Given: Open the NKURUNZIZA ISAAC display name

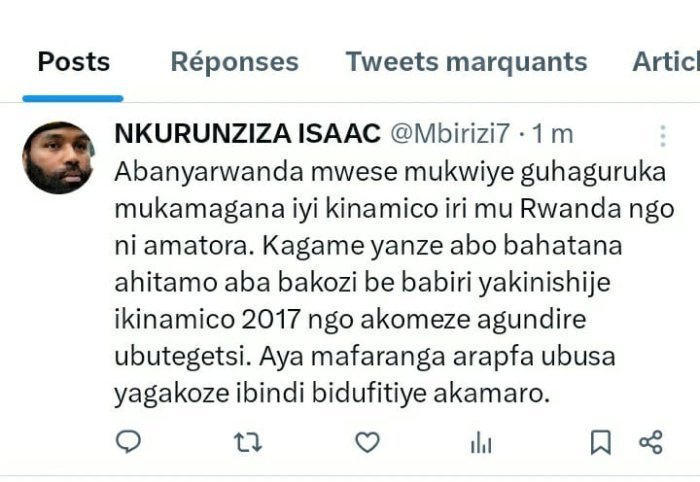Looking at the screenshot, I should tap(248, 133).
